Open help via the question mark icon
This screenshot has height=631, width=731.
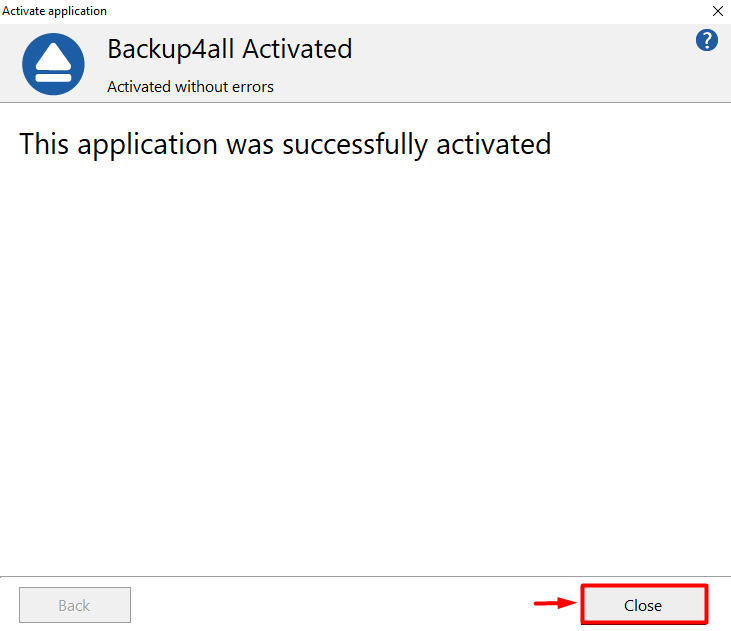(707, 41)
